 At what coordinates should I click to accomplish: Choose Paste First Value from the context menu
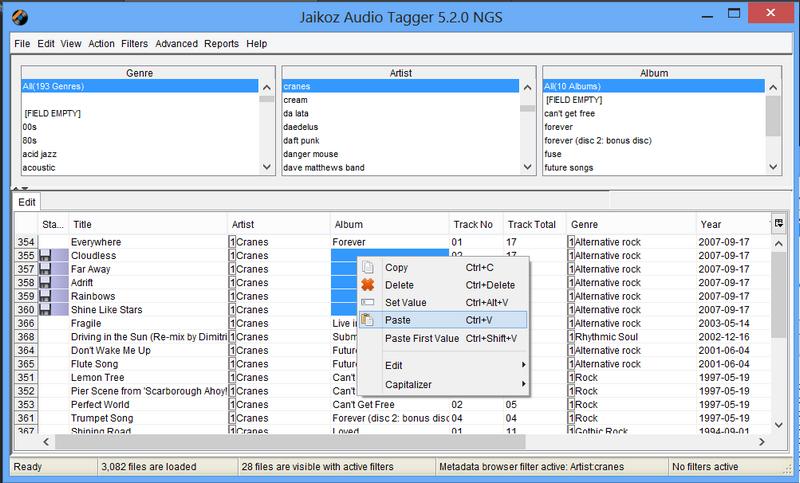coord(443,338)
